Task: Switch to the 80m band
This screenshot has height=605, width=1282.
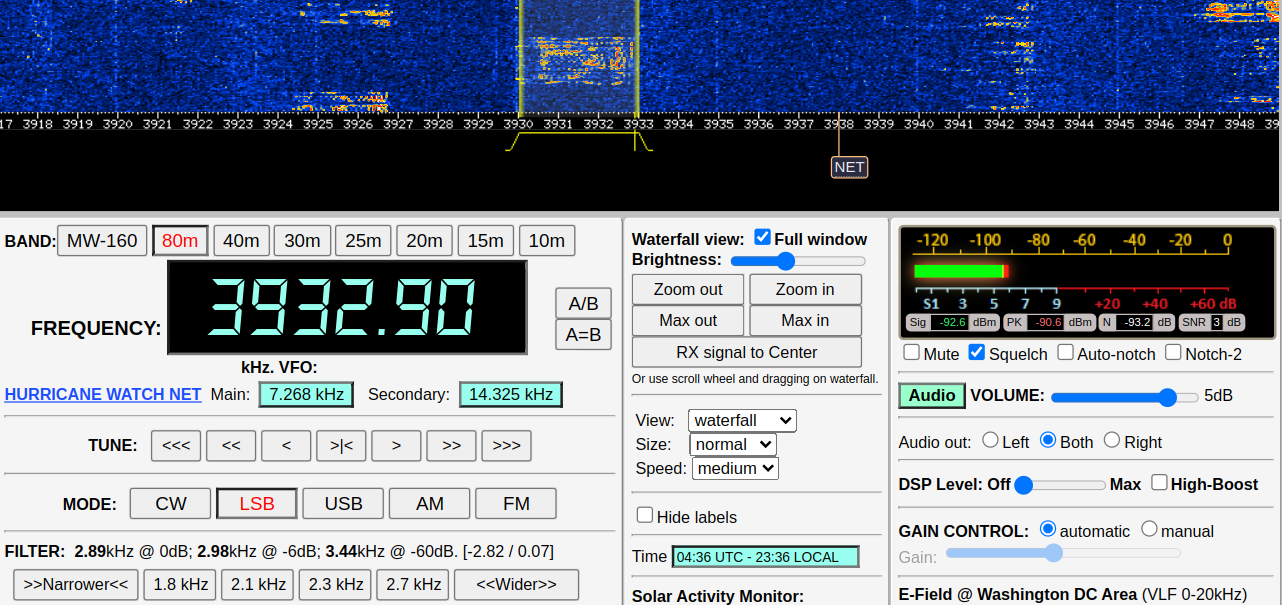Action: tap(180, 241)
